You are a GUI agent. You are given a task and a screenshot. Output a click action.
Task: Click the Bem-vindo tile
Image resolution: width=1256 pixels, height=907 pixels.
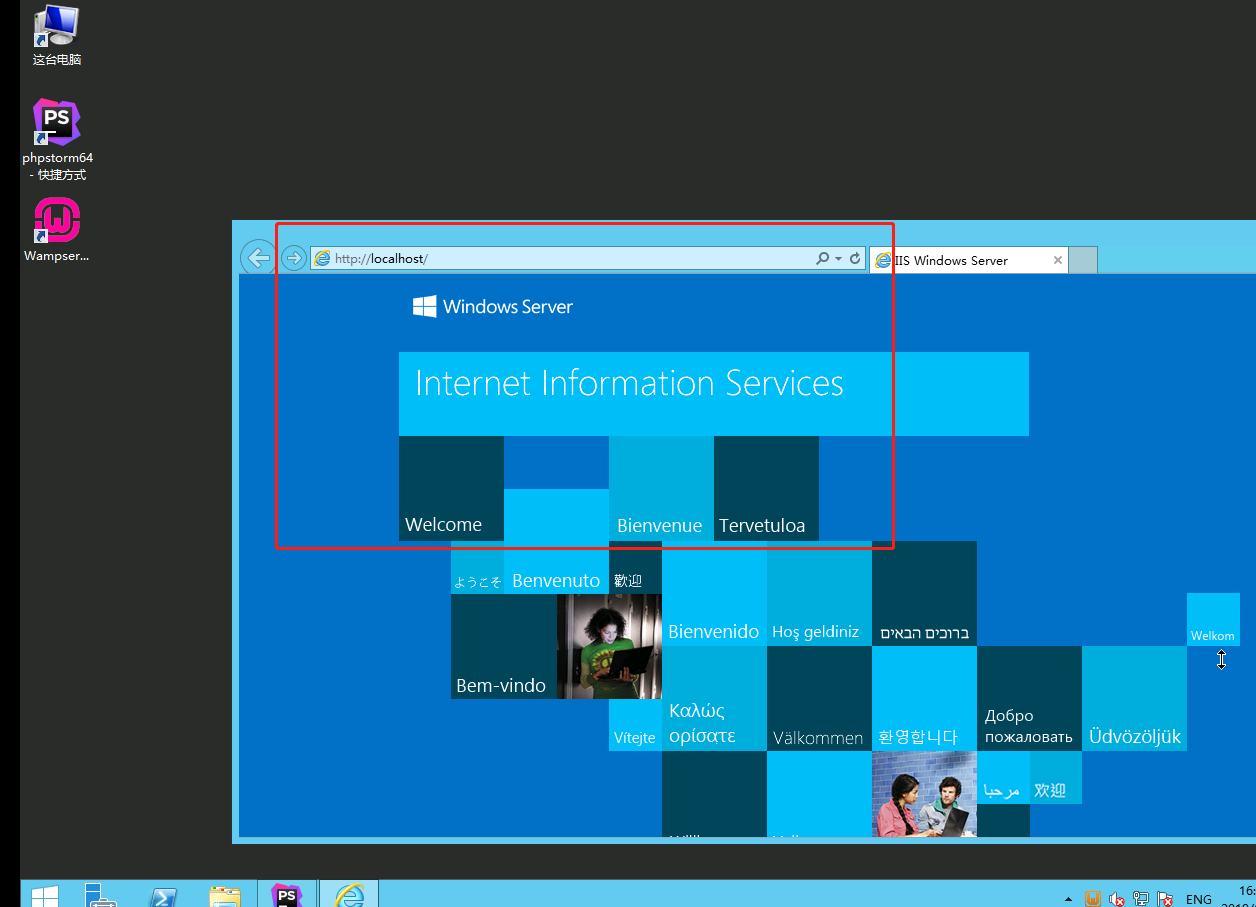pos(504,646)
